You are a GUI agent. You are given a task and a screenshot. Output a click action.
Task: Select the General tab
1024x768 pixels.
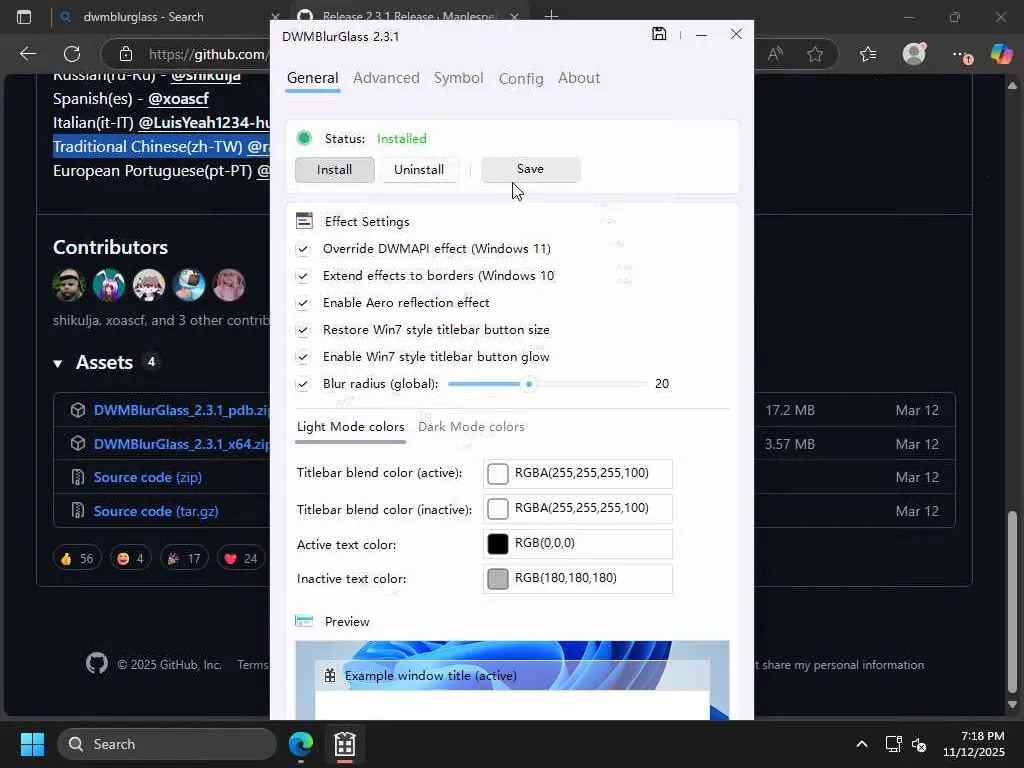click(x=312, y=78)
